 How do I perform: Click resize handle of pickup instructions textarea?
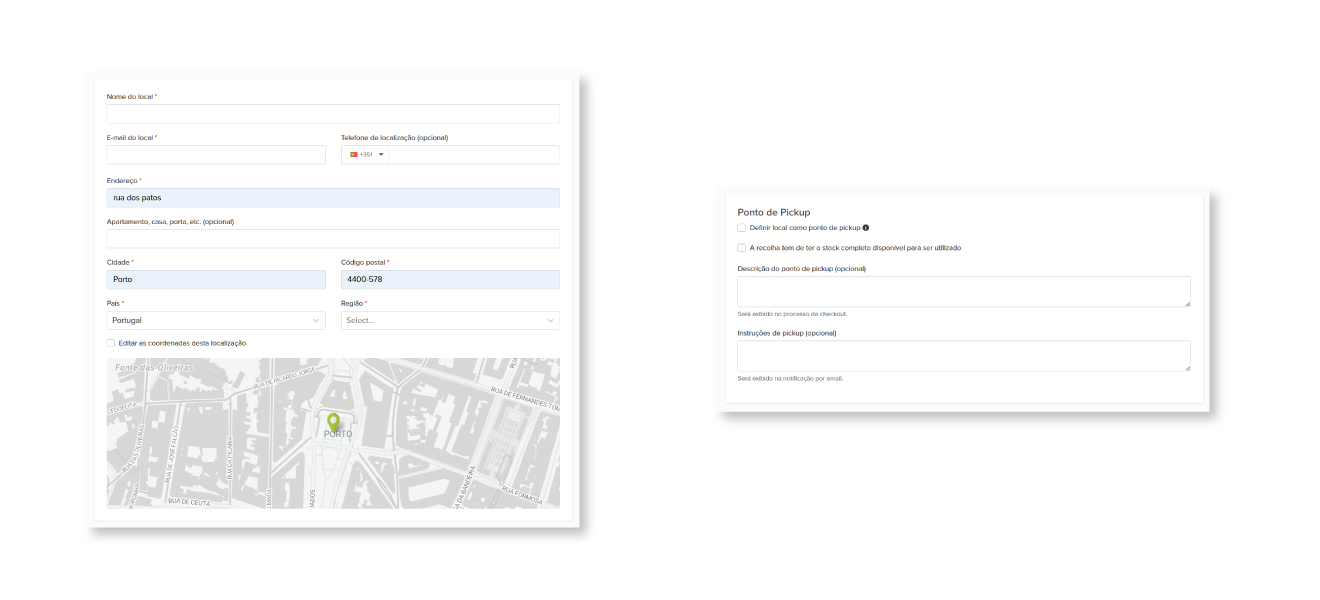pyautogui.click(x=1186, y=367)
